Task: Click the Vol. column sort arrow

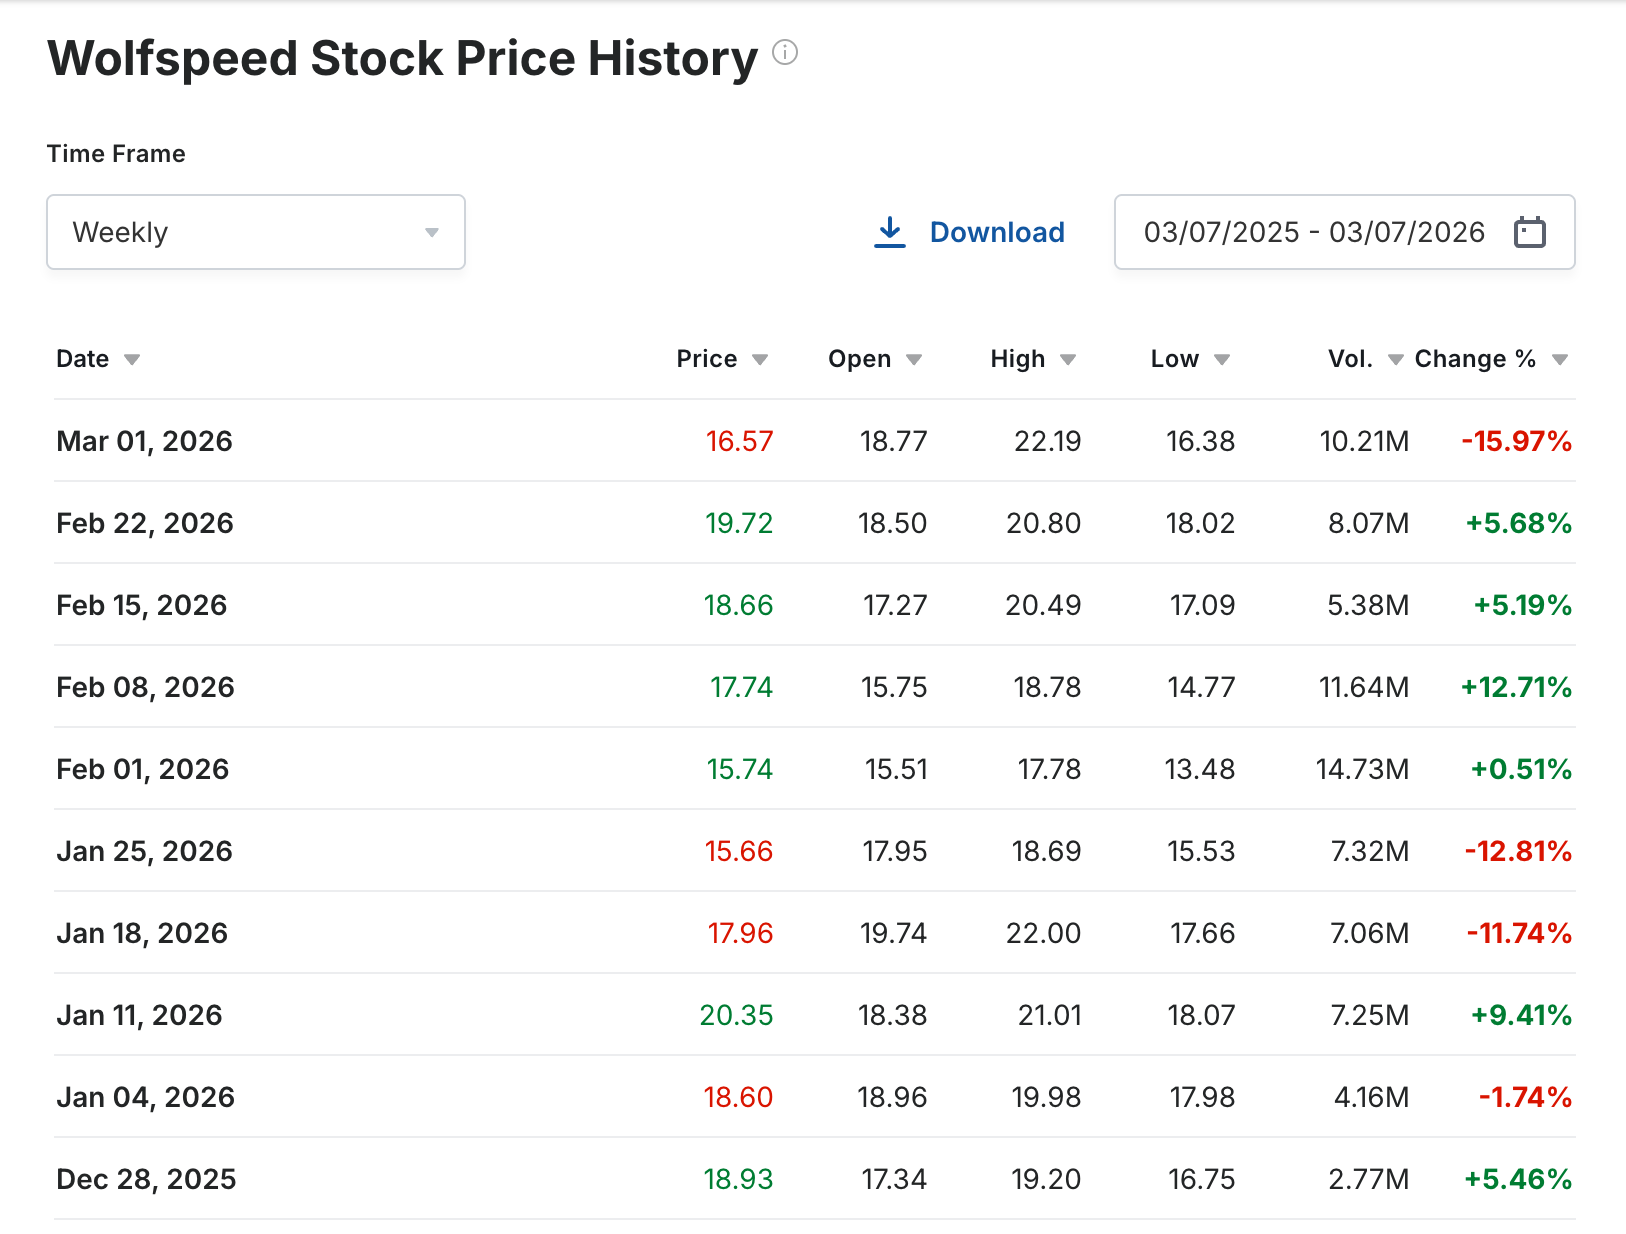Action: pos(1396,360)
